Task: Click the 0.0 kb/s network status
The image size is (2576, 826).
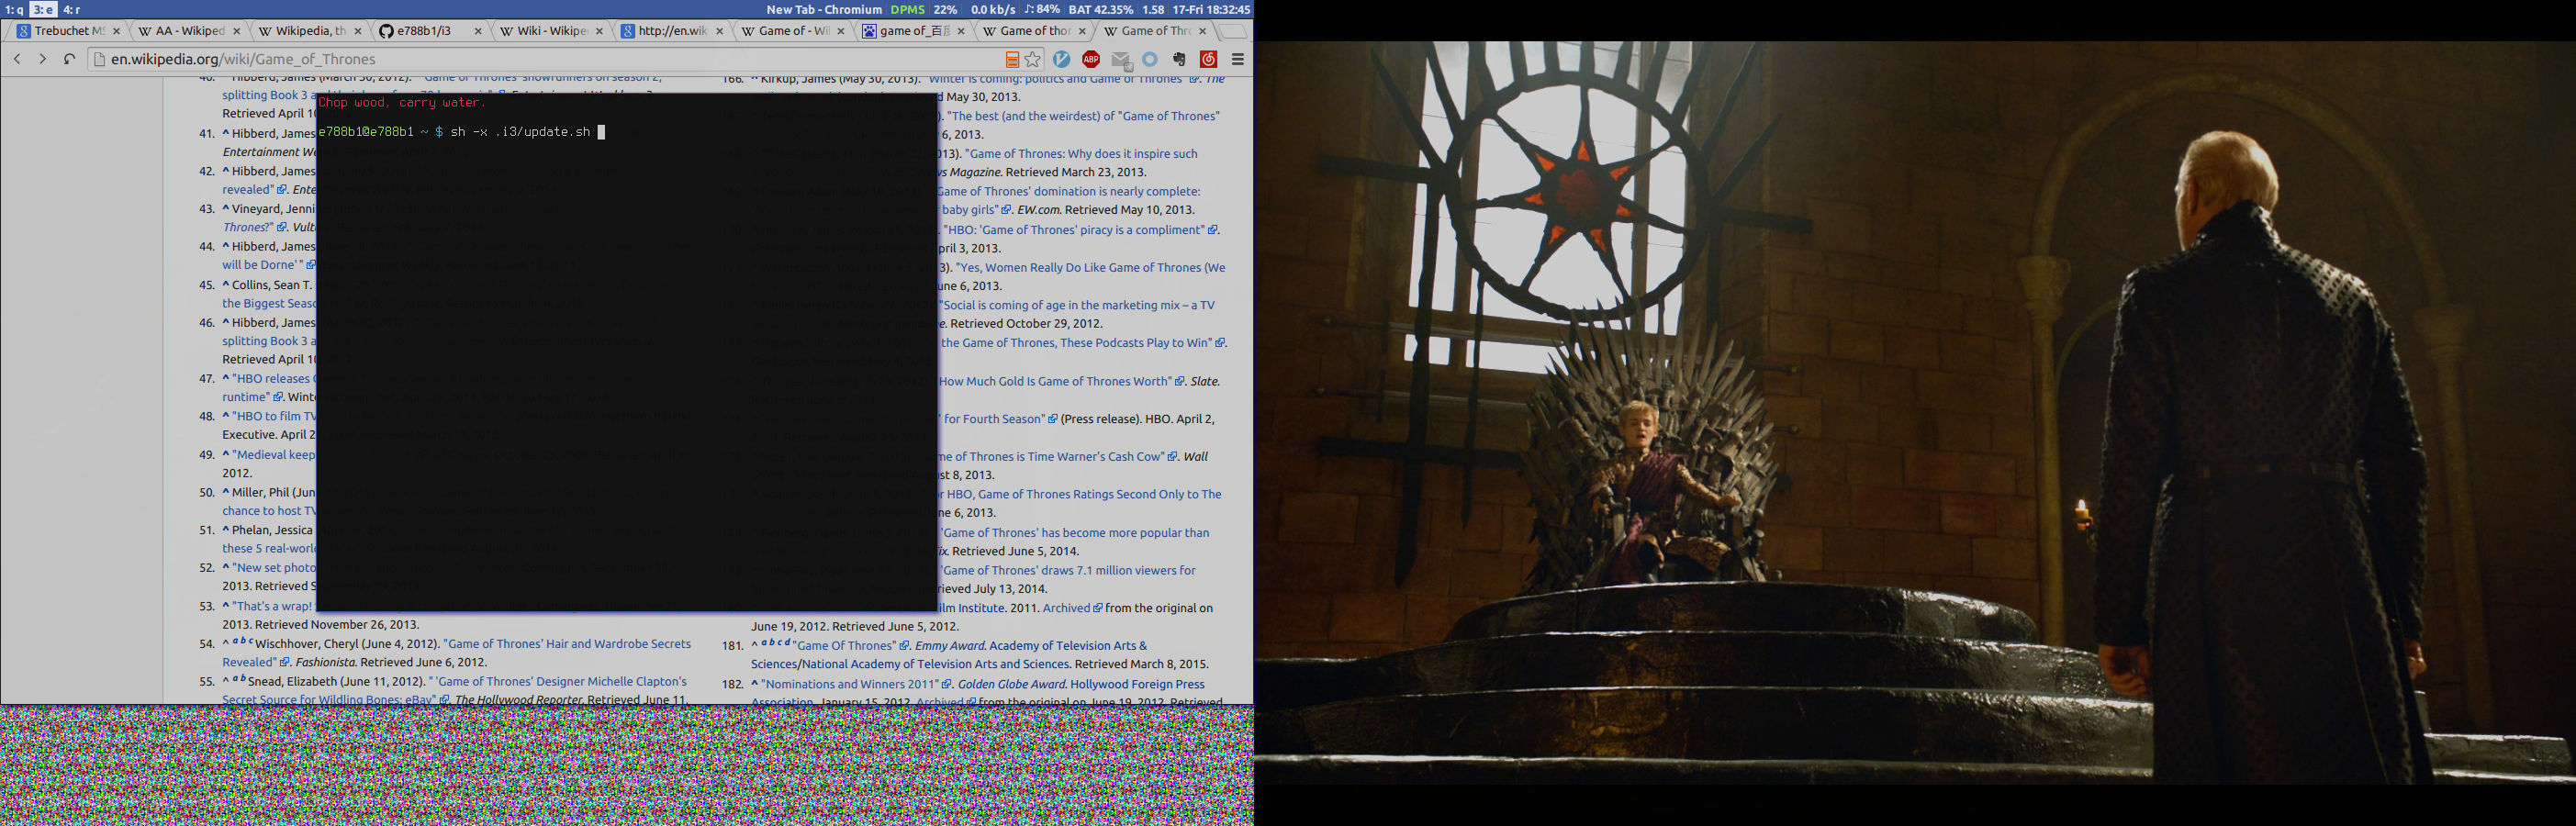Action: click(993, 9)
